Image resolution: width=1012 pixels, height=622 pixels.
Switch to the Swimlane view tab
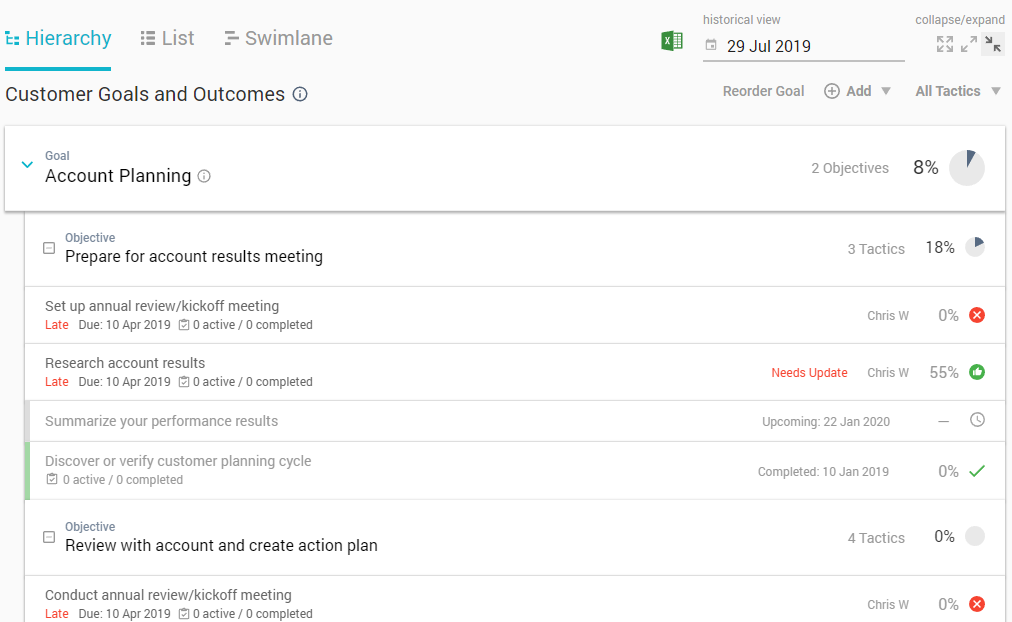pyautogui.click(x=278, y=38)
